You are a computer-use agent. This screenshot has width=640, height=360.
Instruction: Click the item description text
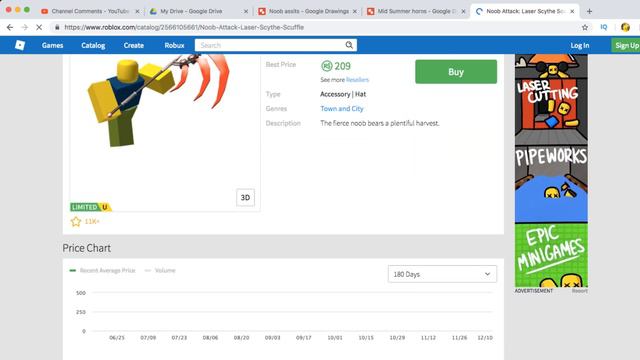coord(380,123)
